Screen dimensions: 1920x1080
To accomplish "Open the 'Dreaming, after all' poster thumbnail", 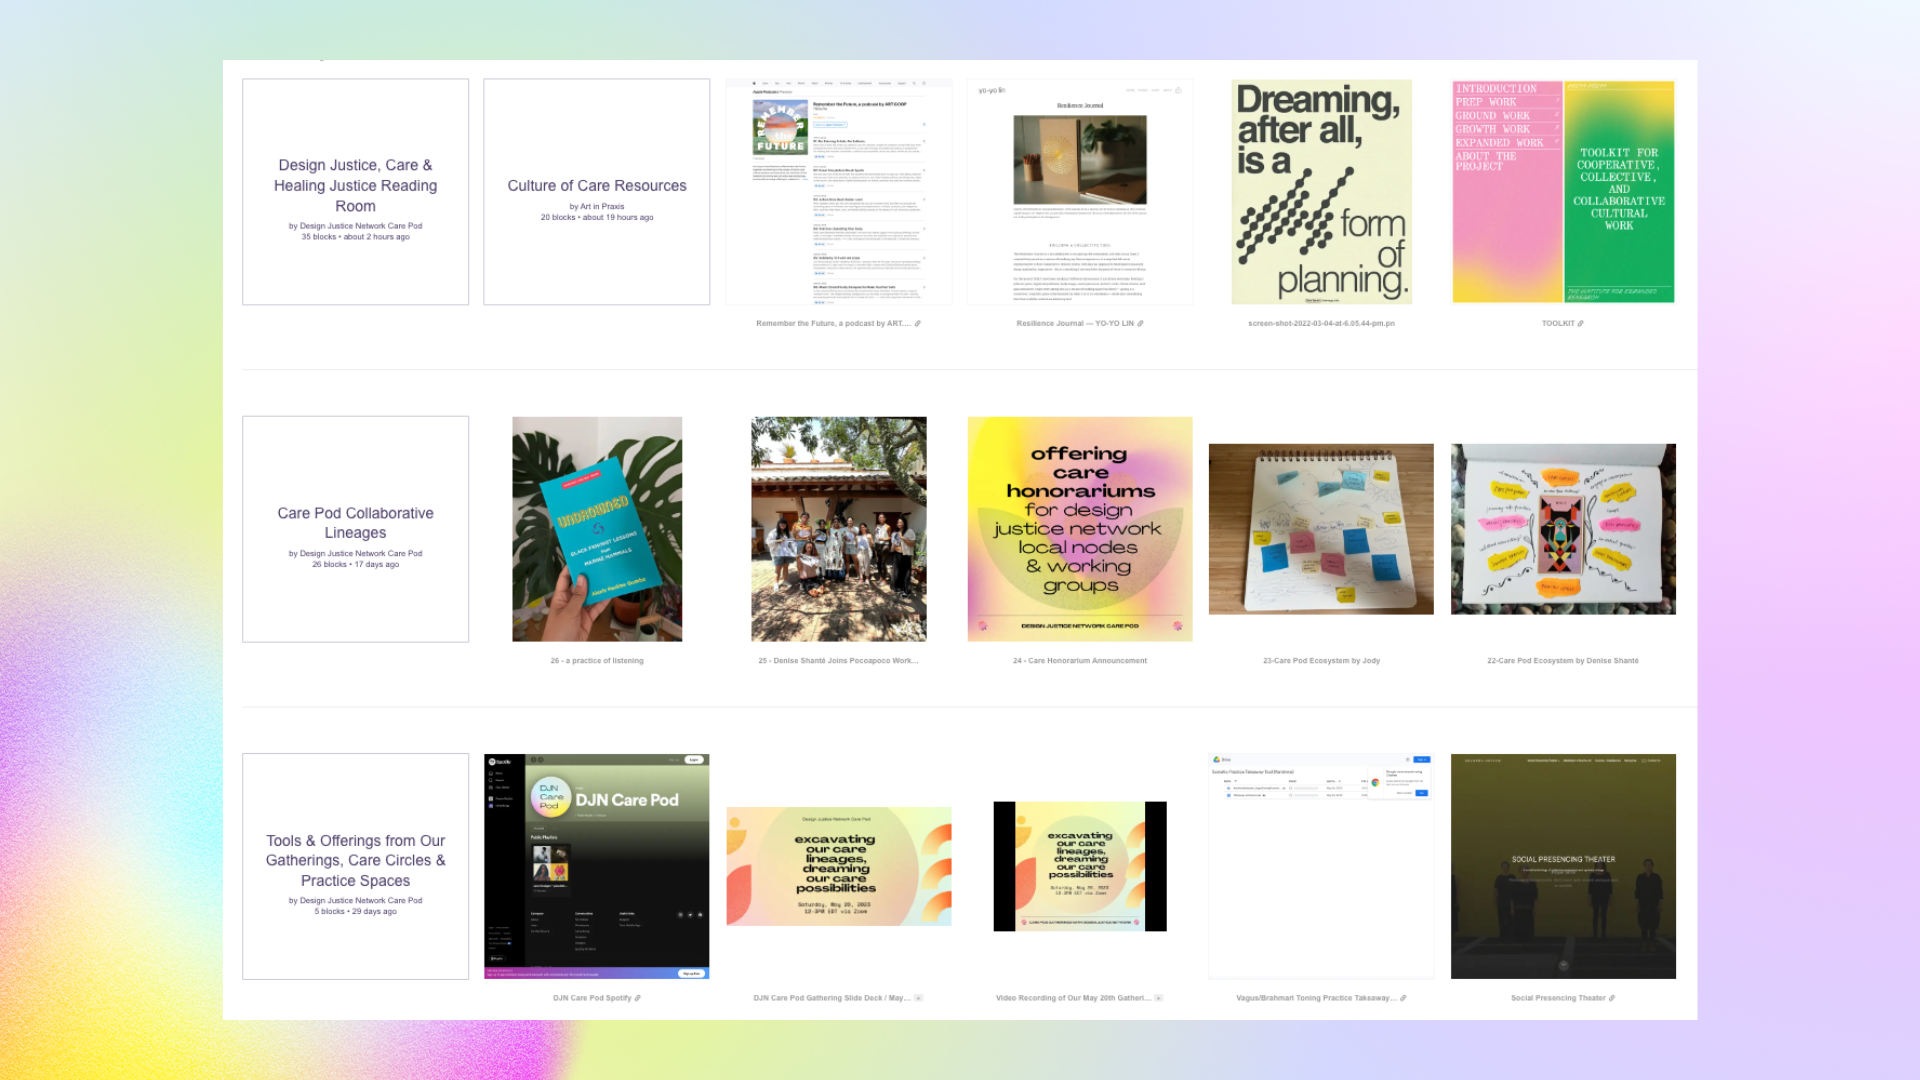I will 1321,192.
